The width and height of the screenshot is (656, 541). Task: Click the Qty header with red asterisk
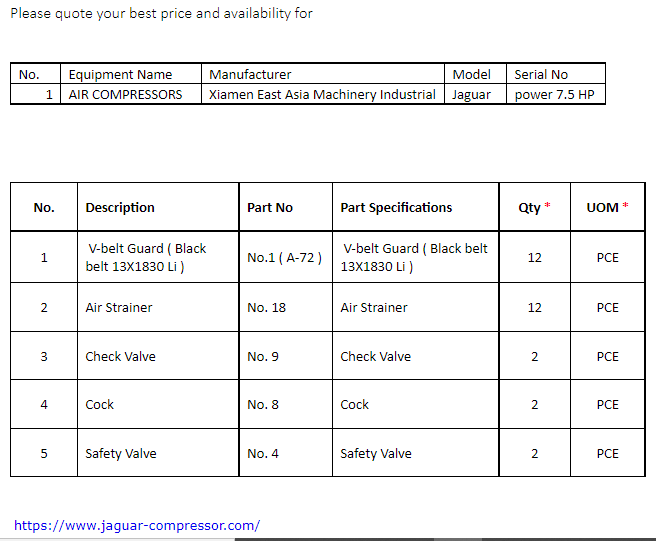click(x=535, y=207)
